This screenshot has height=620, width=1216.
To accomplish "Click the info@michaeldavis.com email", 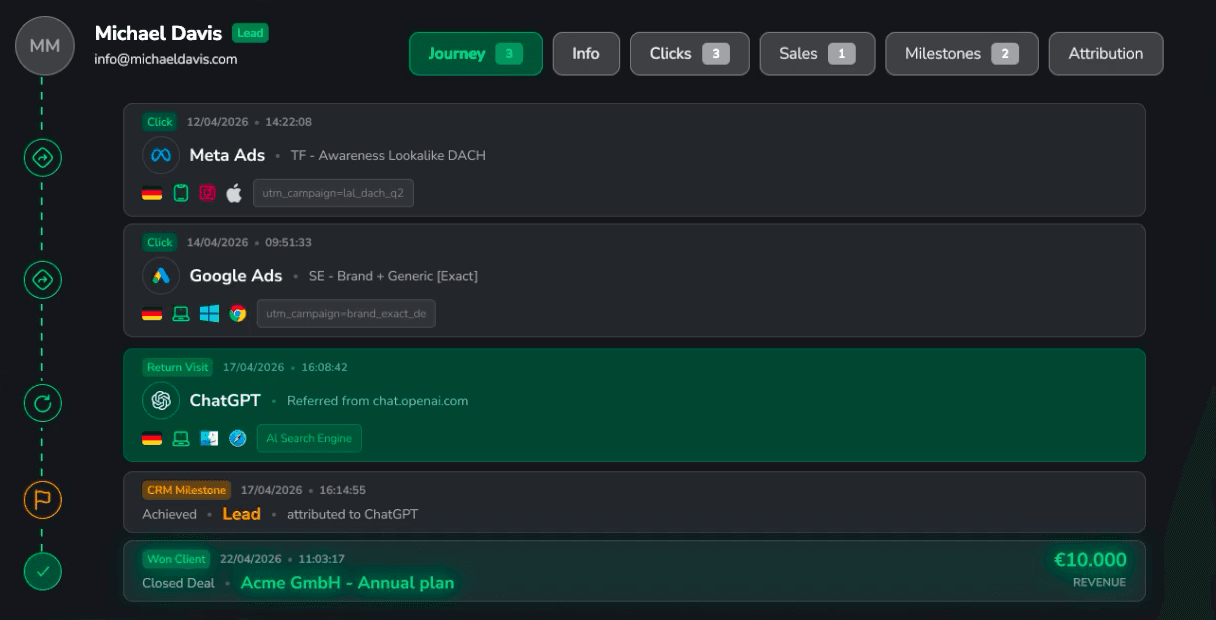I will (x=166, y=59).
